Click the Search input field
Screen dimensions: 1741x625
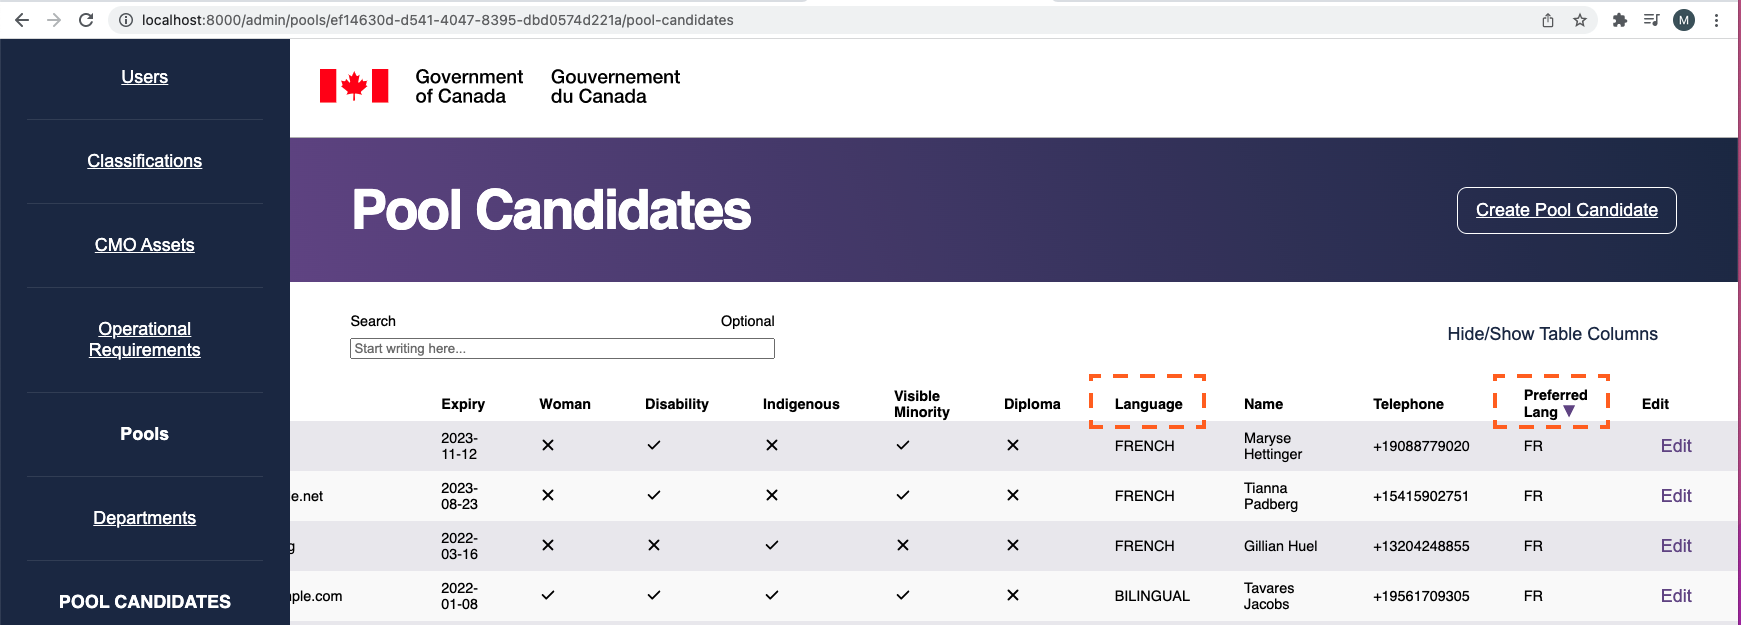pyautogui.click(x=562, y=348)
